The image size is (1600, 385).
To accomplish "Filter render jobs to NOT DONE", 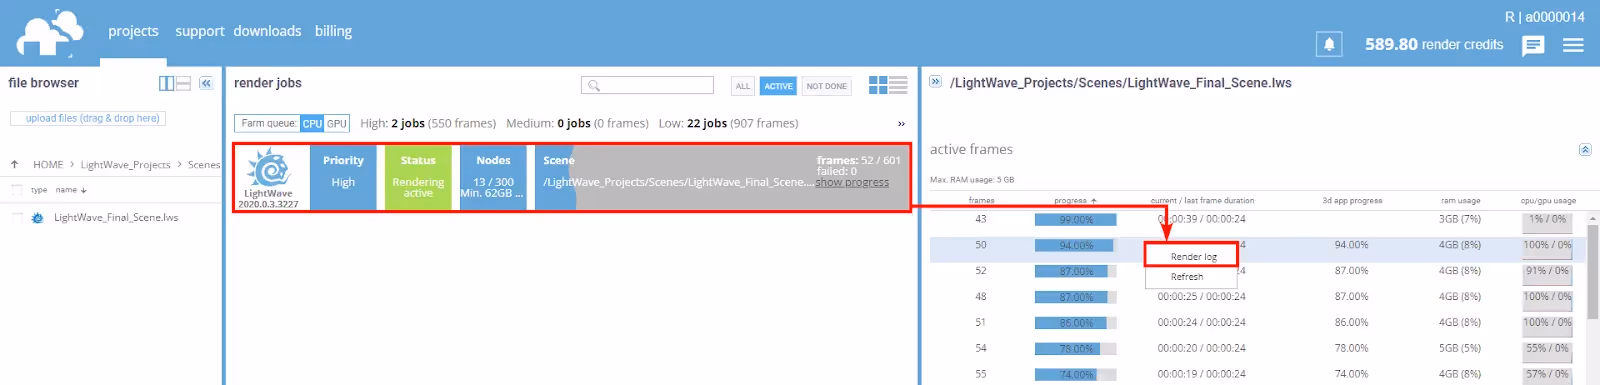I will (x=826, y=86).
